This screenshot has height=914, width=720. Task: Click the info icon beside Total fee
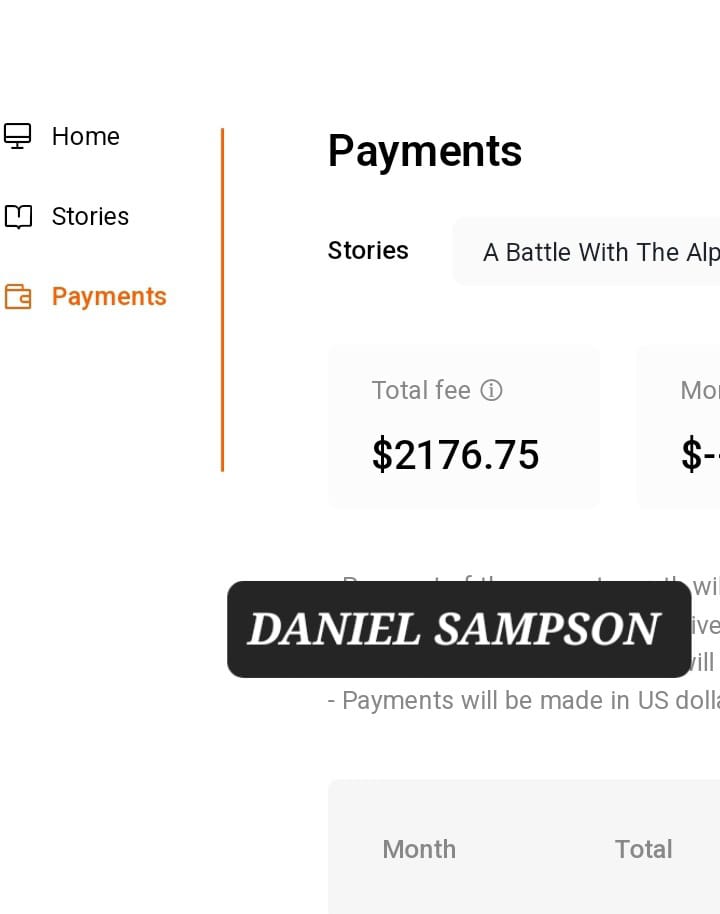(491, 390)
